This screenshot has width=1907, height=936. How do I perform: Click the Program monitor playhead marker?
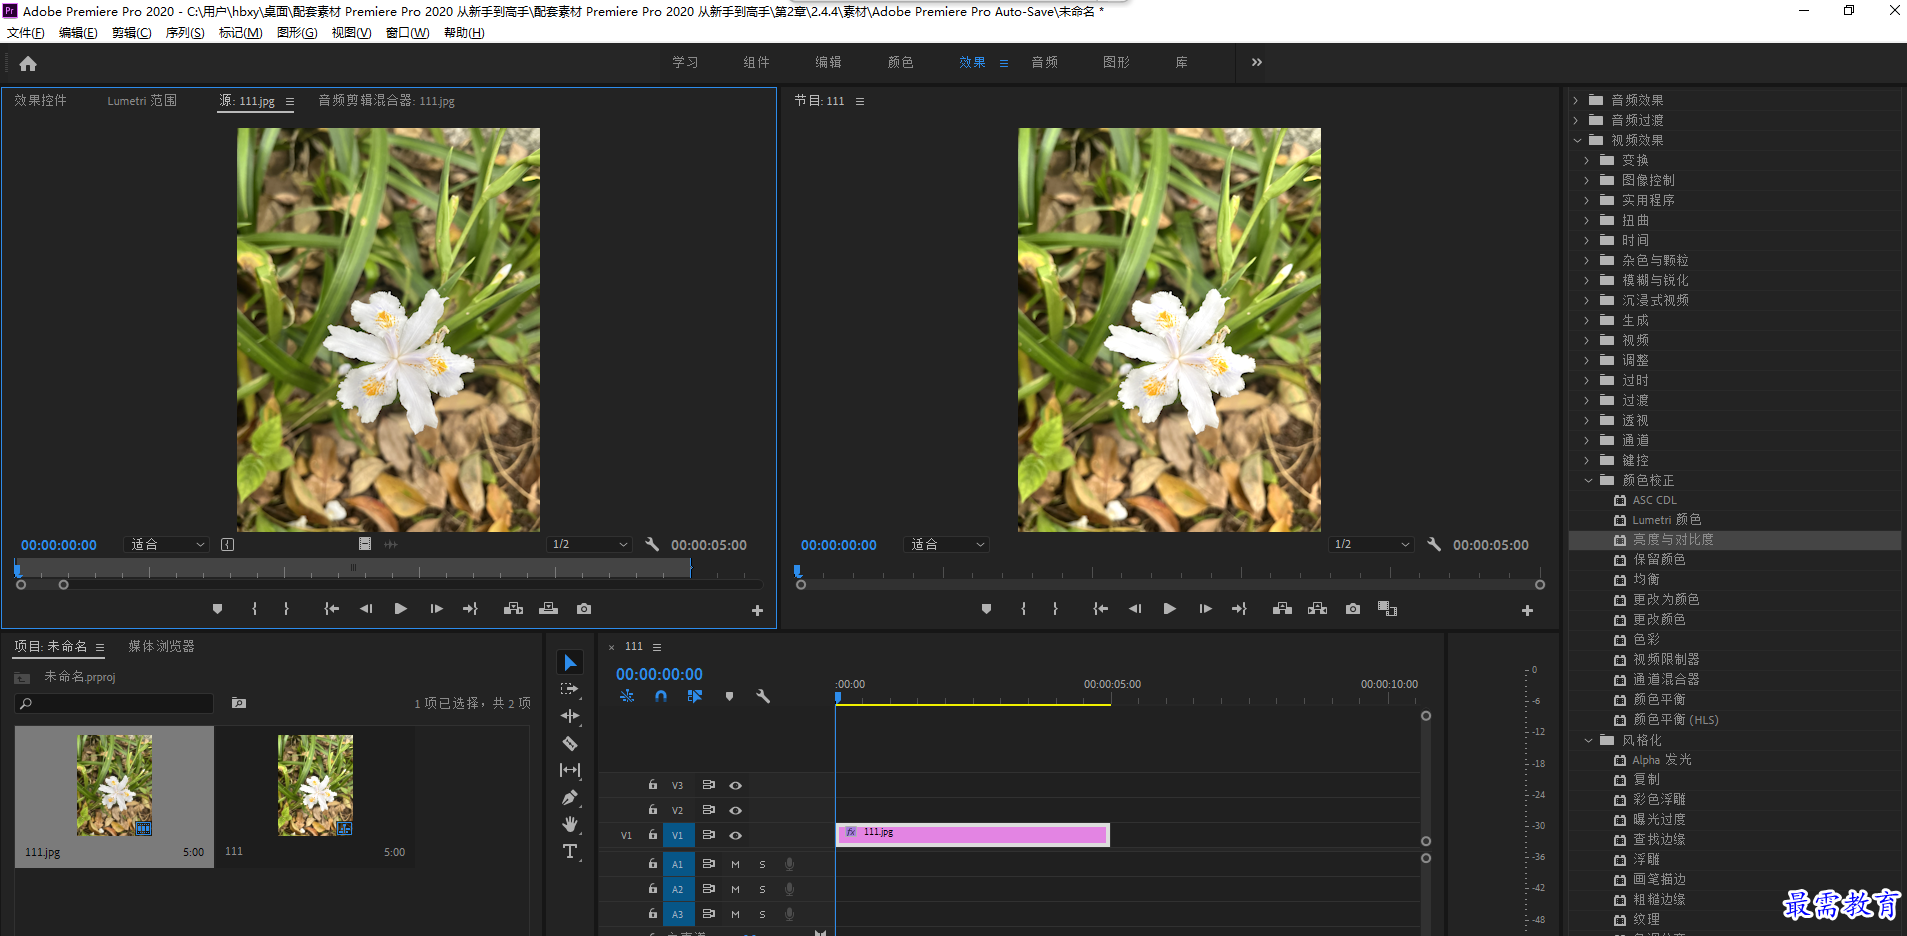pos(797,571)
